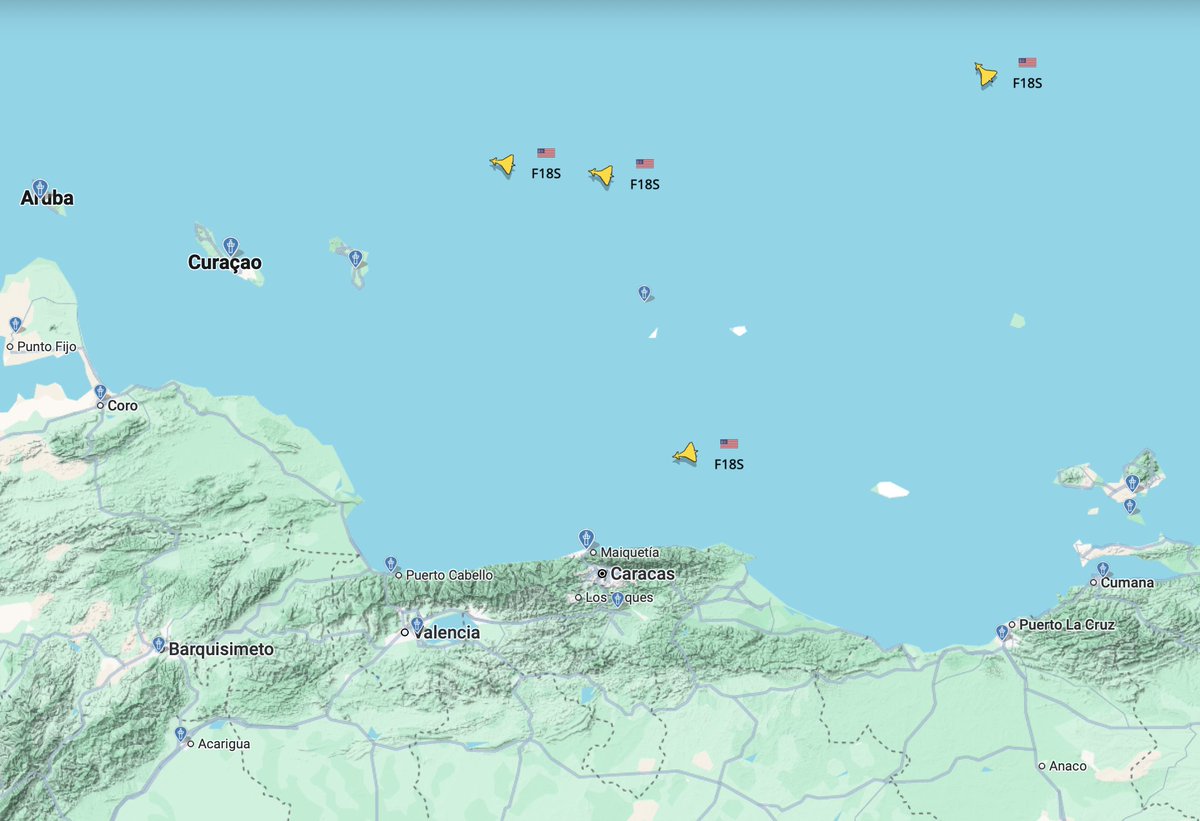Select the western plane of the adjacent F18S pair

pos(502,164)
